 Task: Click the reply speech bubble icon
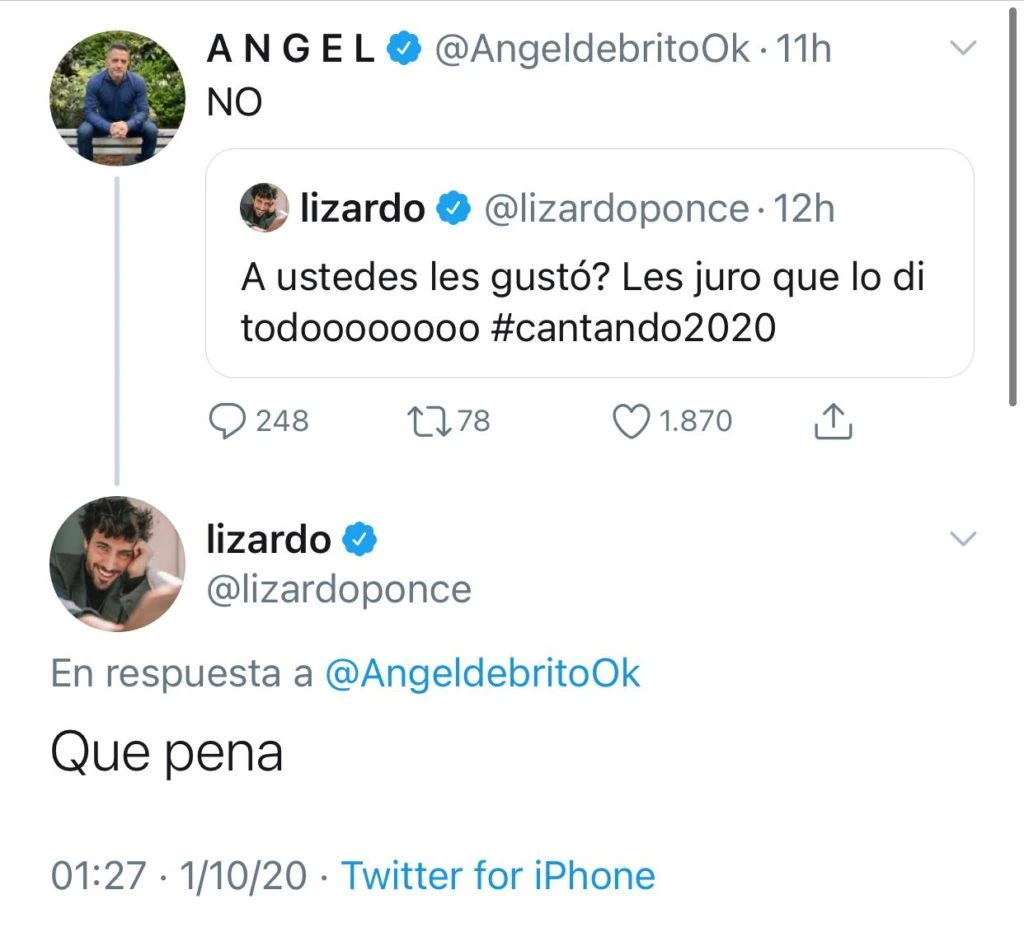click(227, 421)
